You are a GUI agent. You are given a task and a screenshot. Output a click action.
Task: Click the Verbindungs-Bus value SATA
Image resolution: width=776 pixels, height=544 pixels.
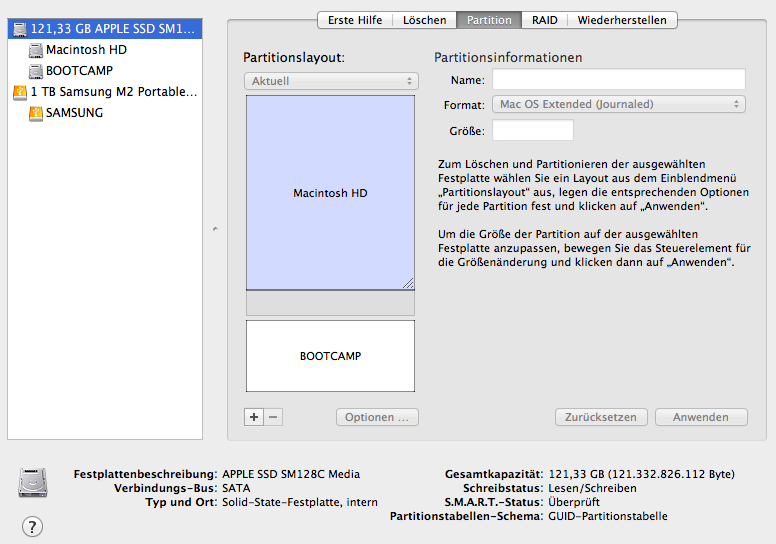236,488
